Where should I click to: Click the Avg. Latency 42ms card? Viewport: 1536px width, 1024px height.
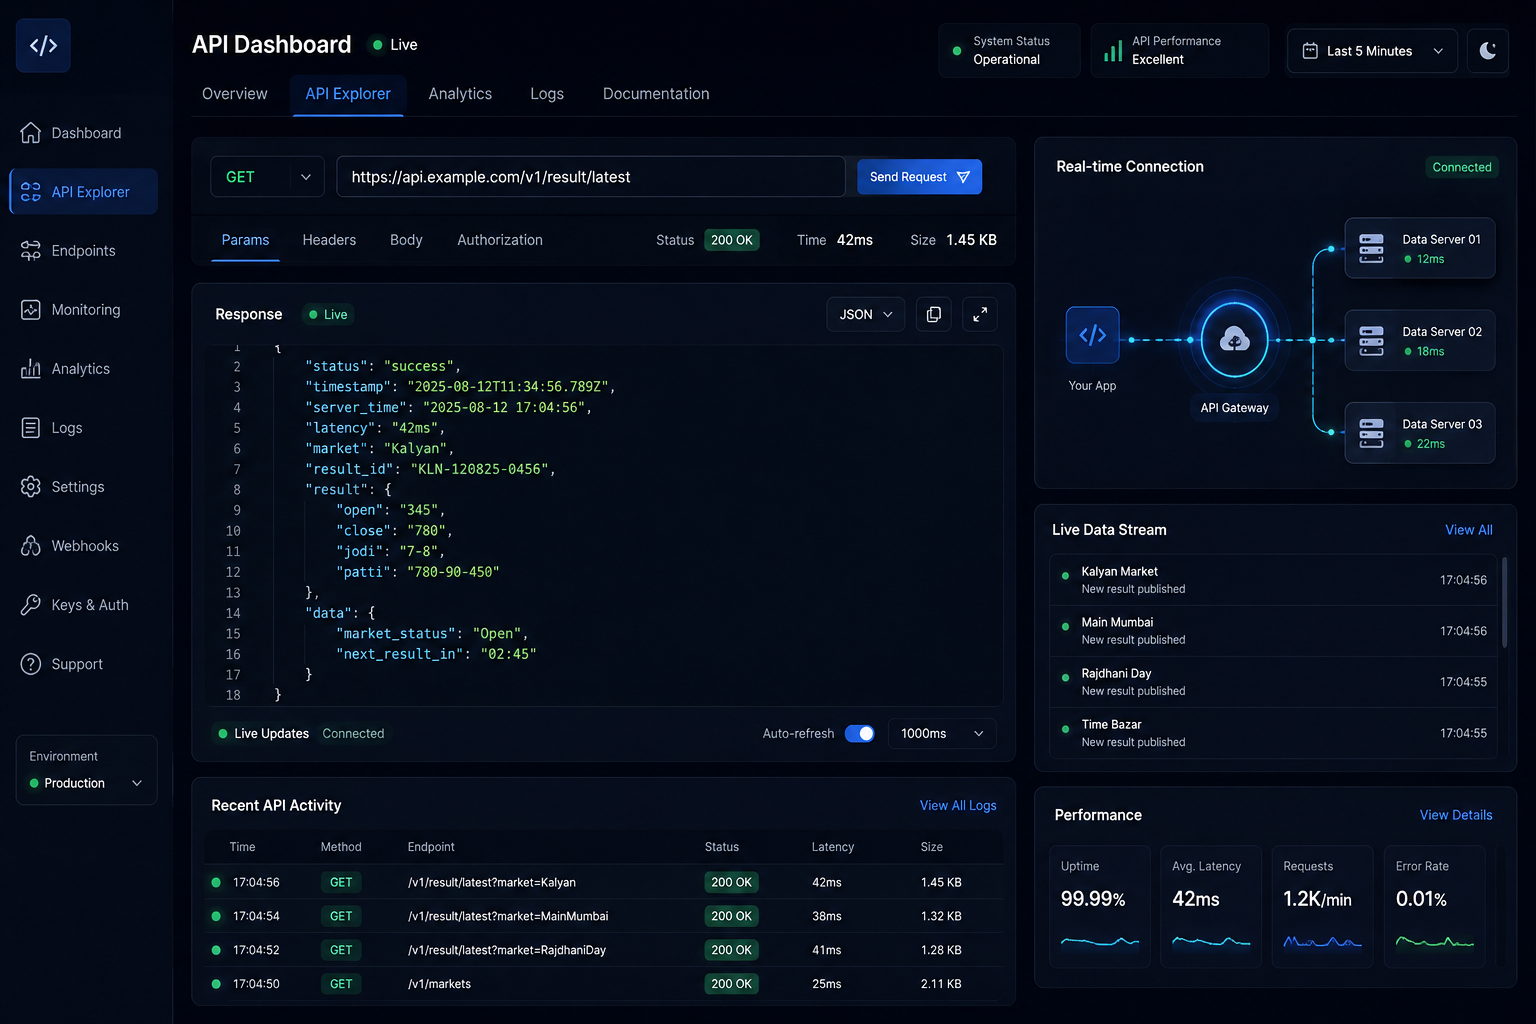tap(1210, 907)
